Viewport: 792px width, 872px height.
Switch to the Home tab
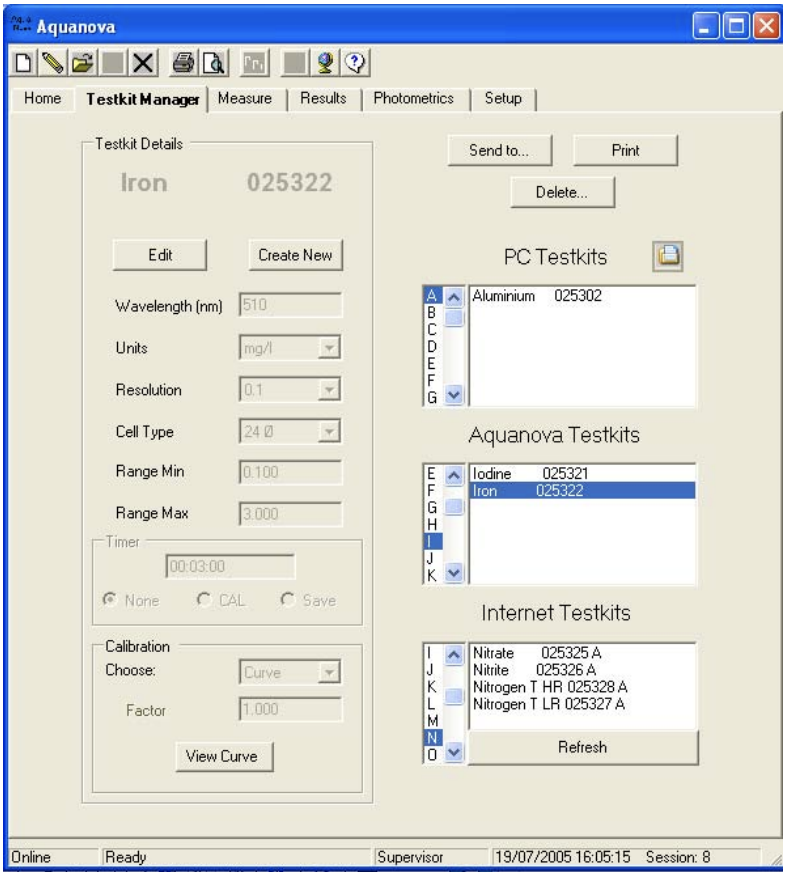(42, 98)
